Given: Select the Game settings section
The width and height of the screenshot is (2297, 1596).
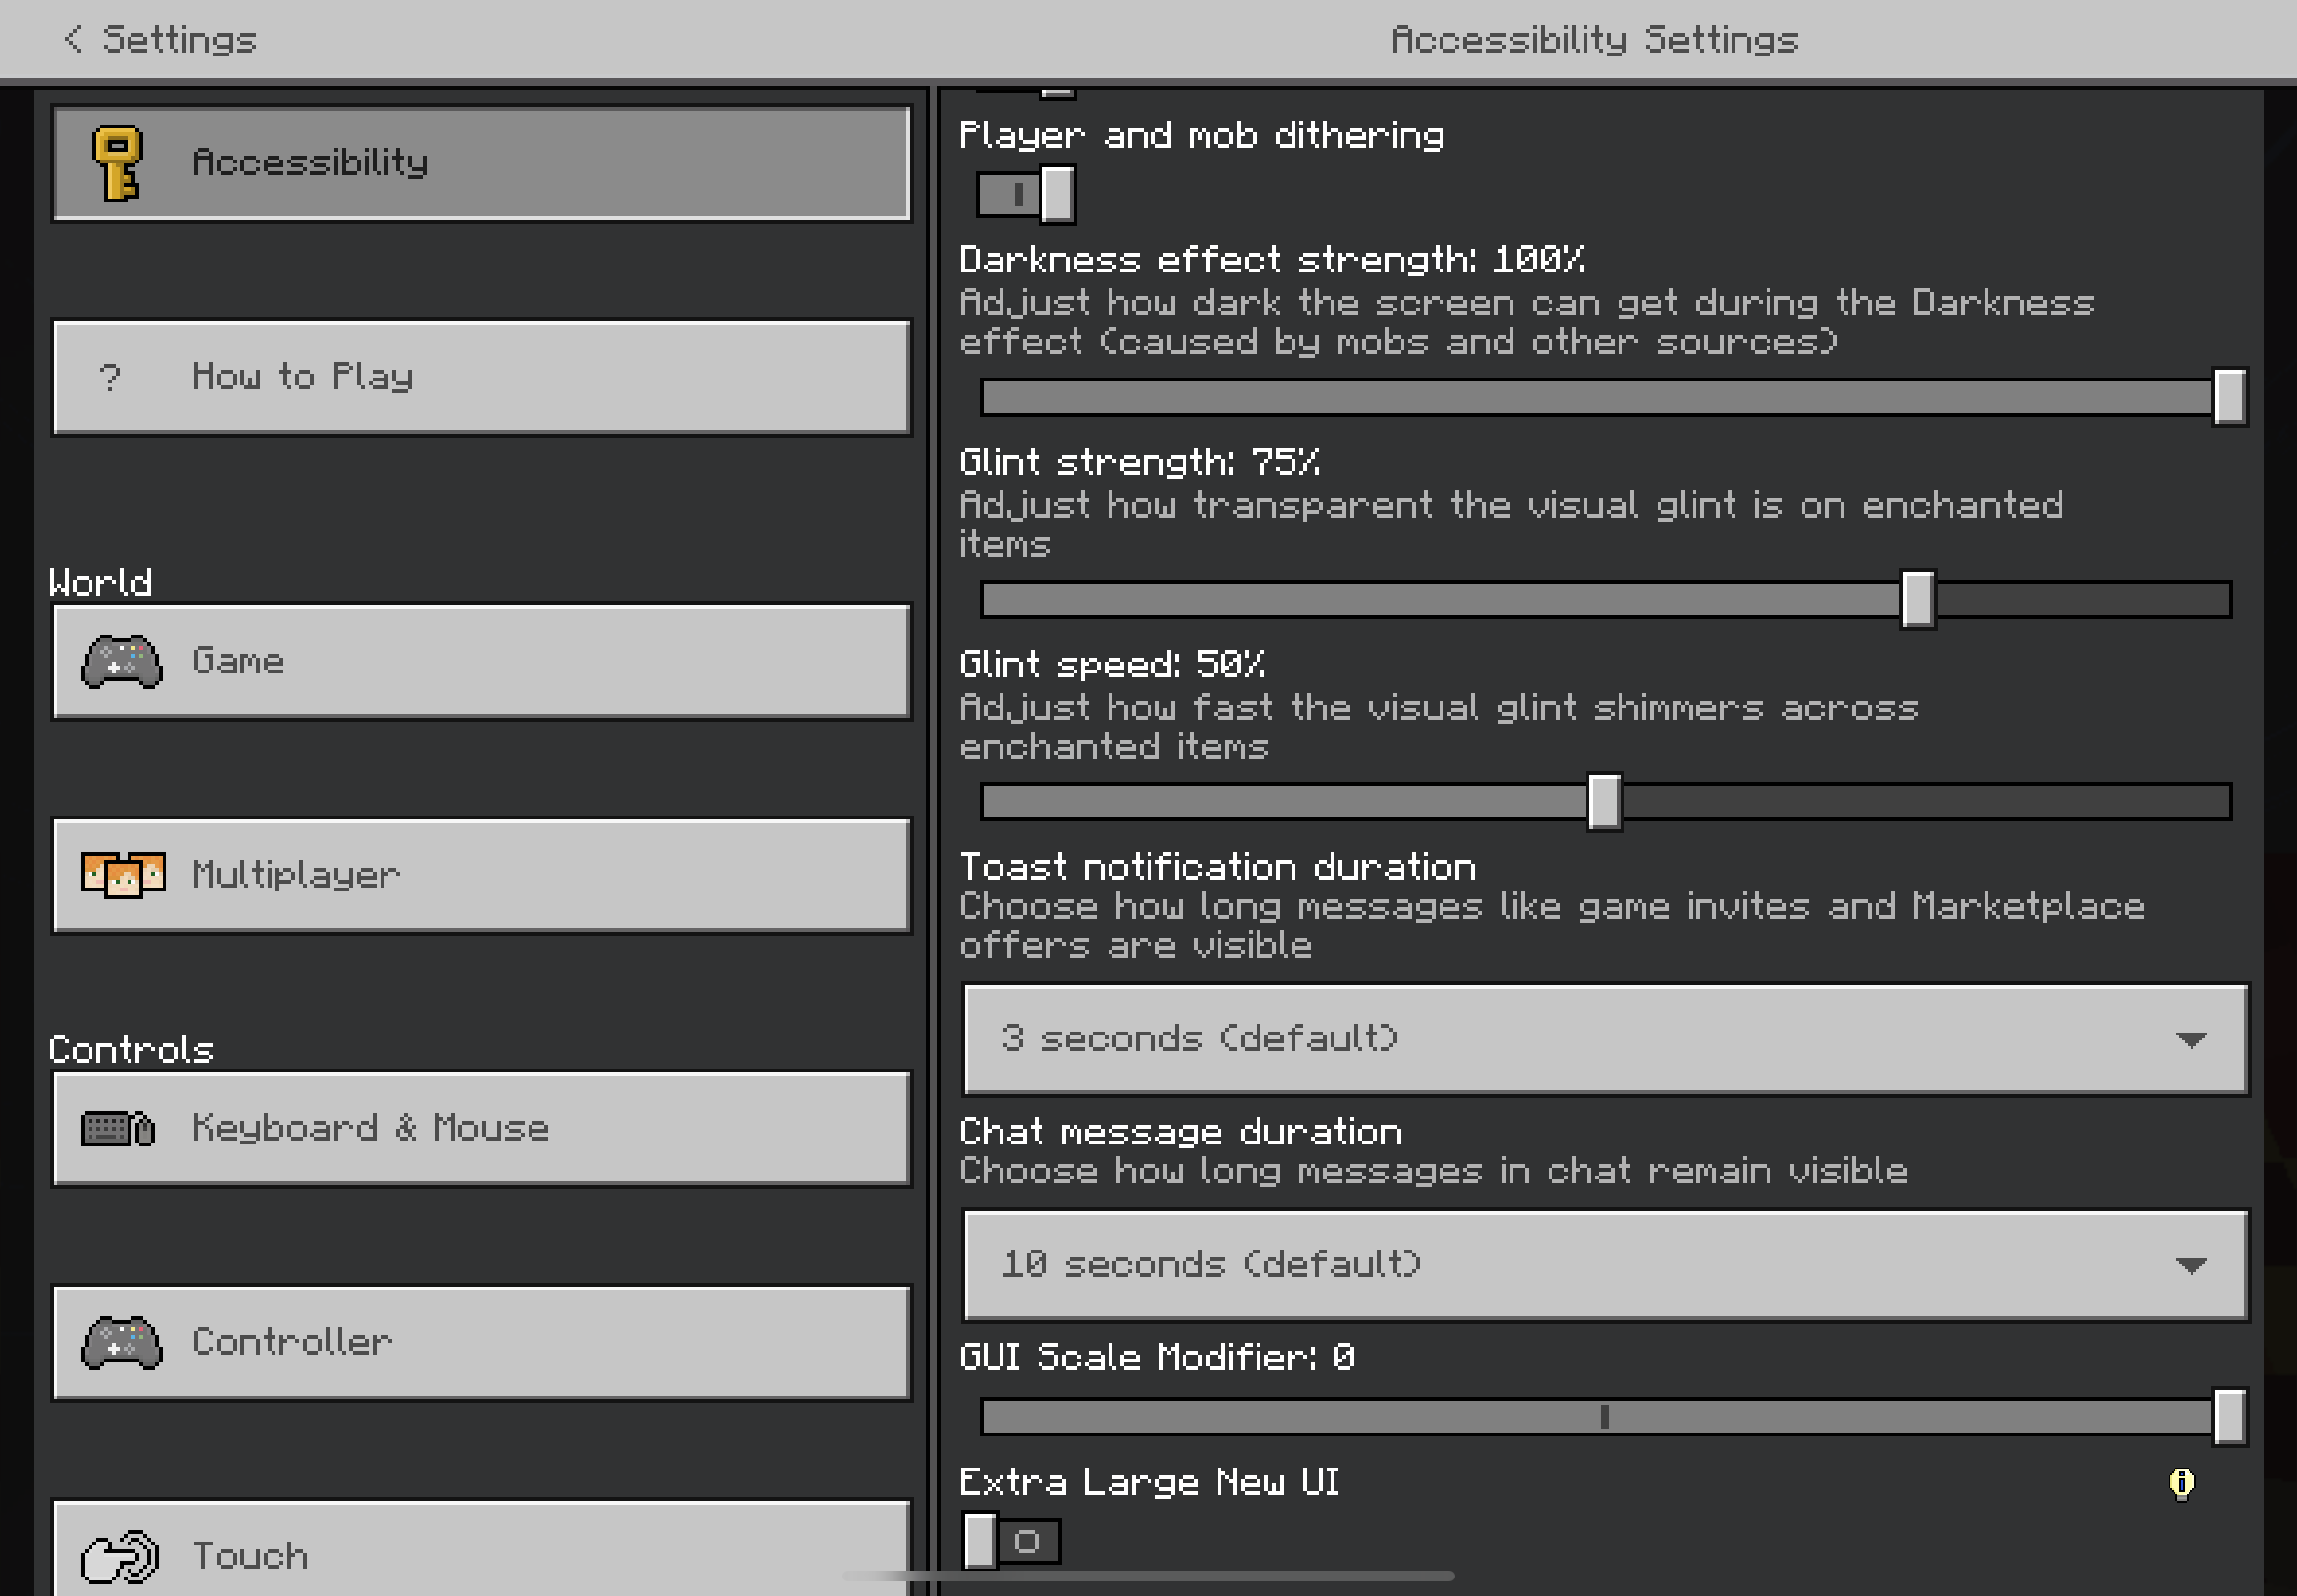Looking at the screenshot, I should pyautogui.click(x=481, y=661).
